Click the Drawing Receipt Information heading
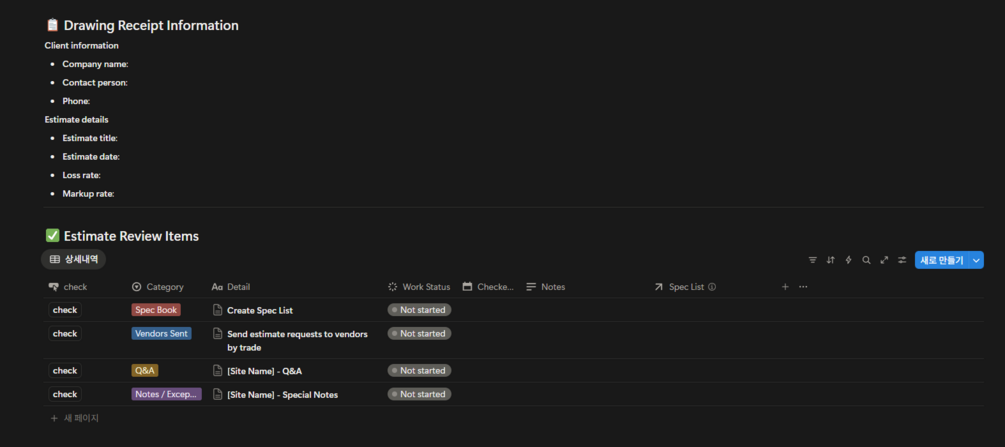Image resolution: width=1005 pixels, height=447 pixels. tap(151, 26)
